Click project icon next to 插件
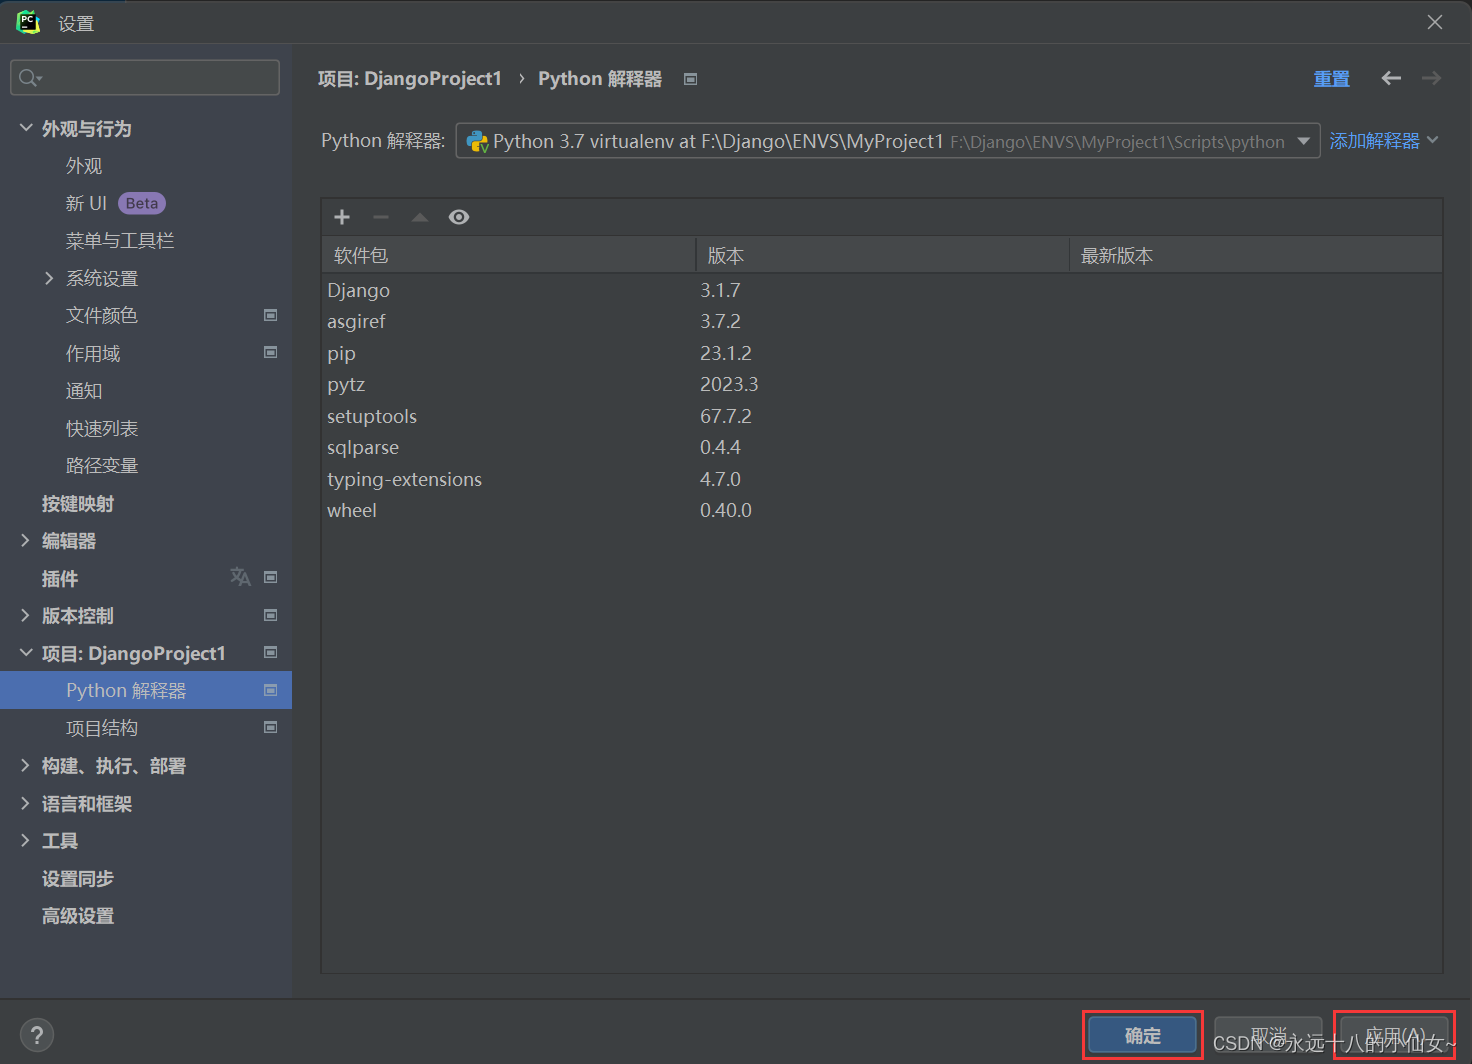This screenshot has height=1064, width=1472. [270, 577]
